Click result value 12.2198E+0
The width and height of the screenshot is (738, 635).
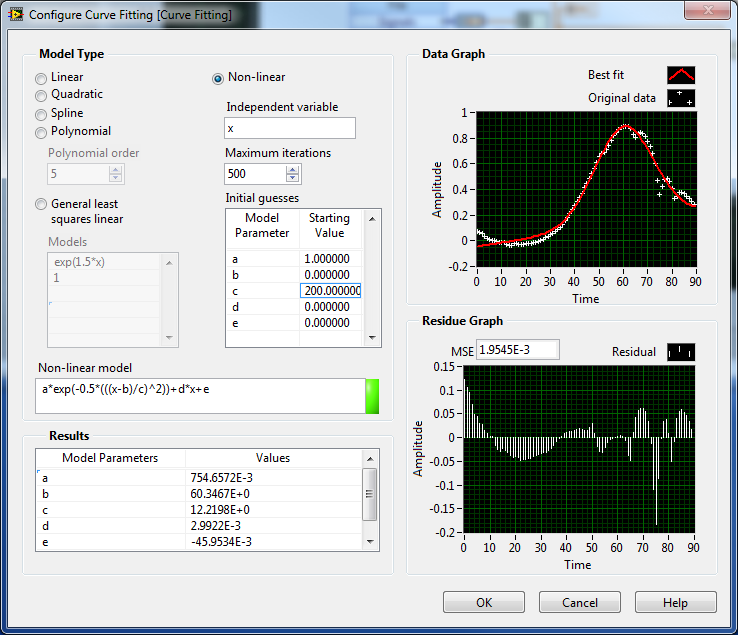coord(274,510)
